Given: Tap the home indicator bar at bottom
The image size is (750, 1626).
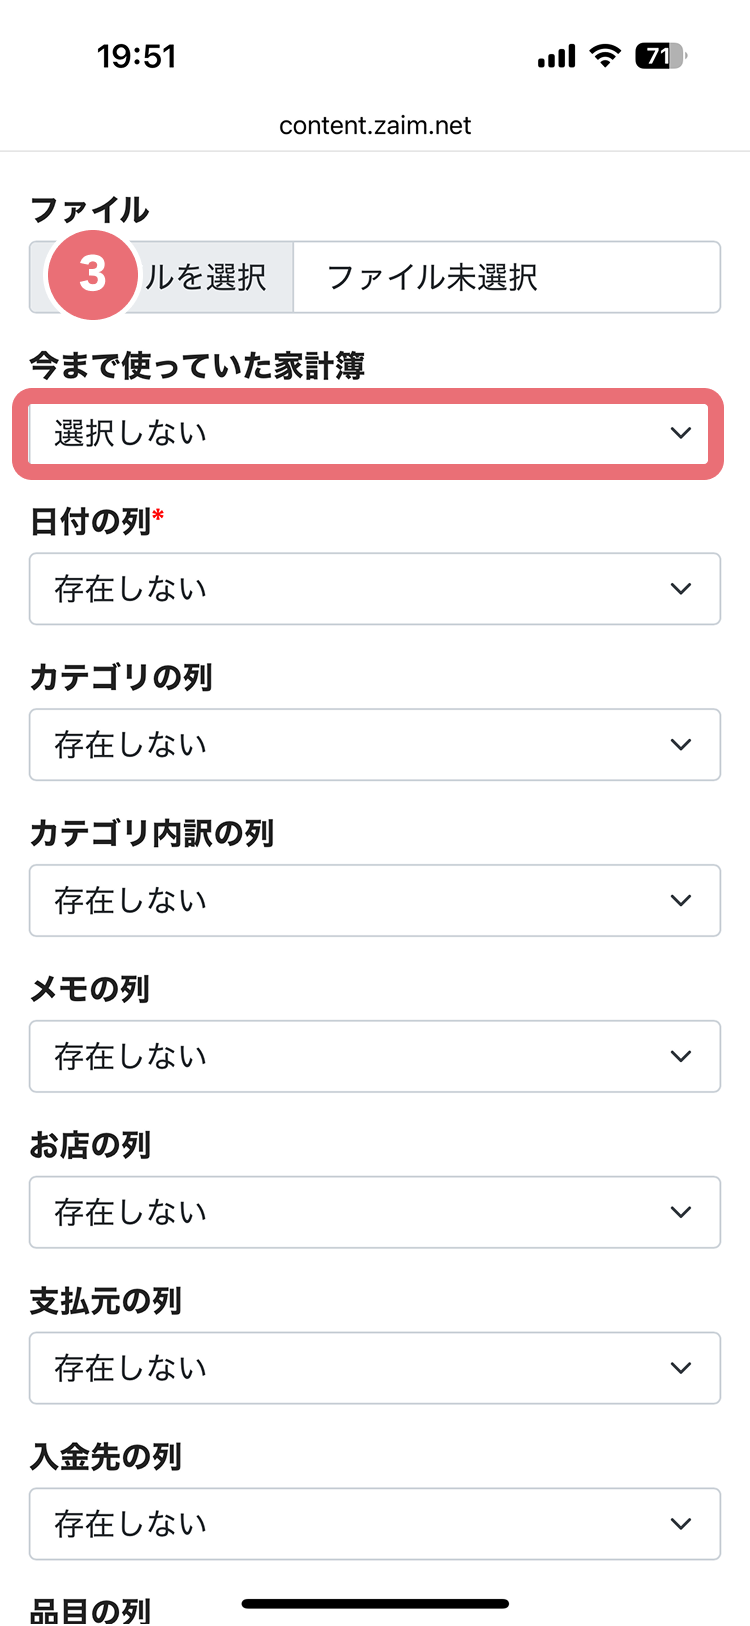Looking at the screenshot, I should tap(375, 1604).
